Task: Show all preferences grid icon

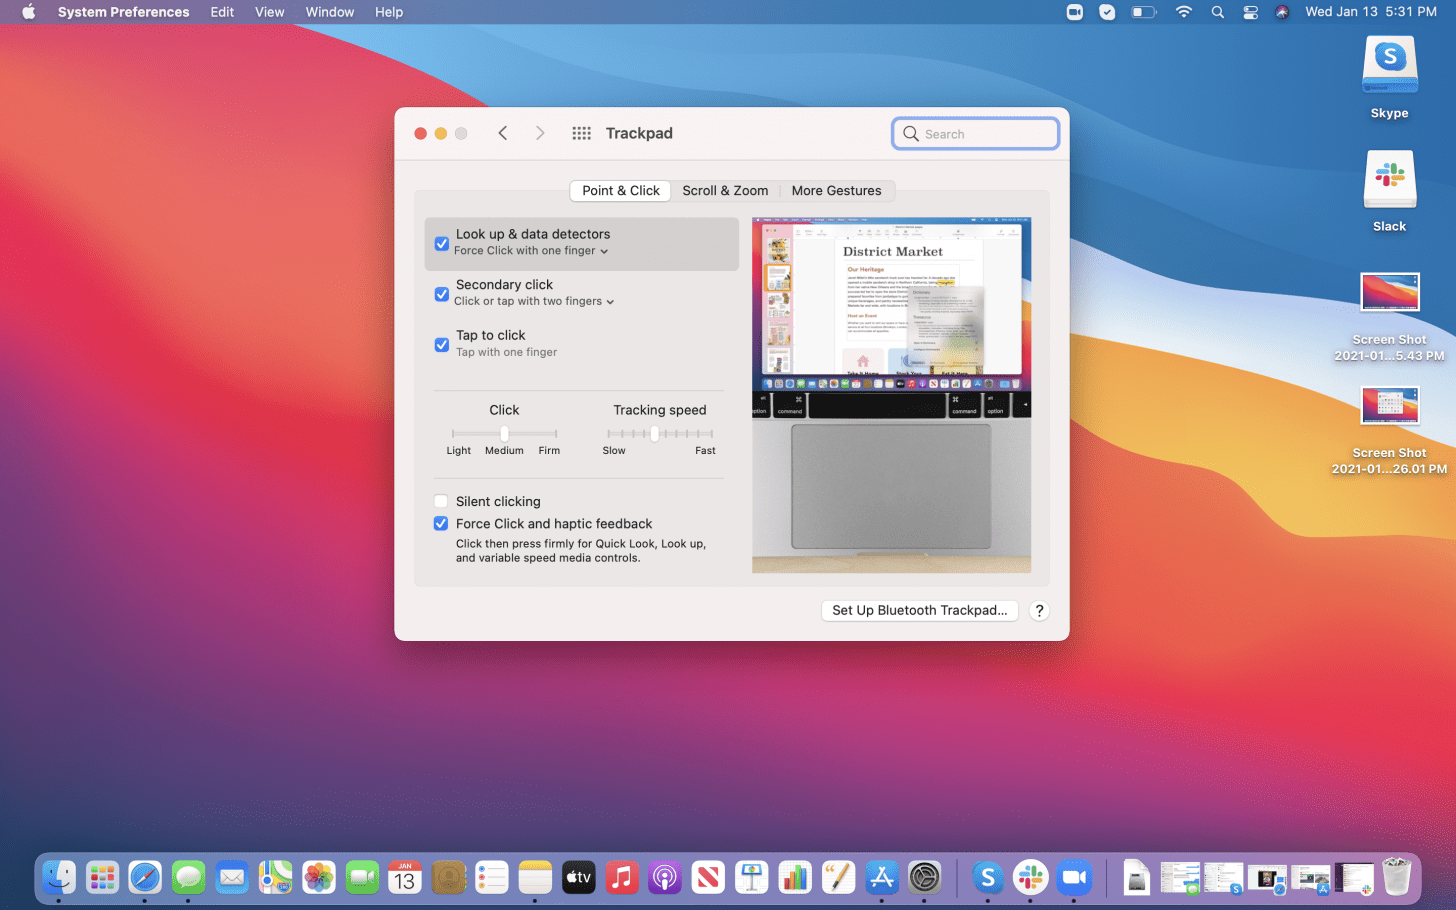Action: tap(581, 133)
